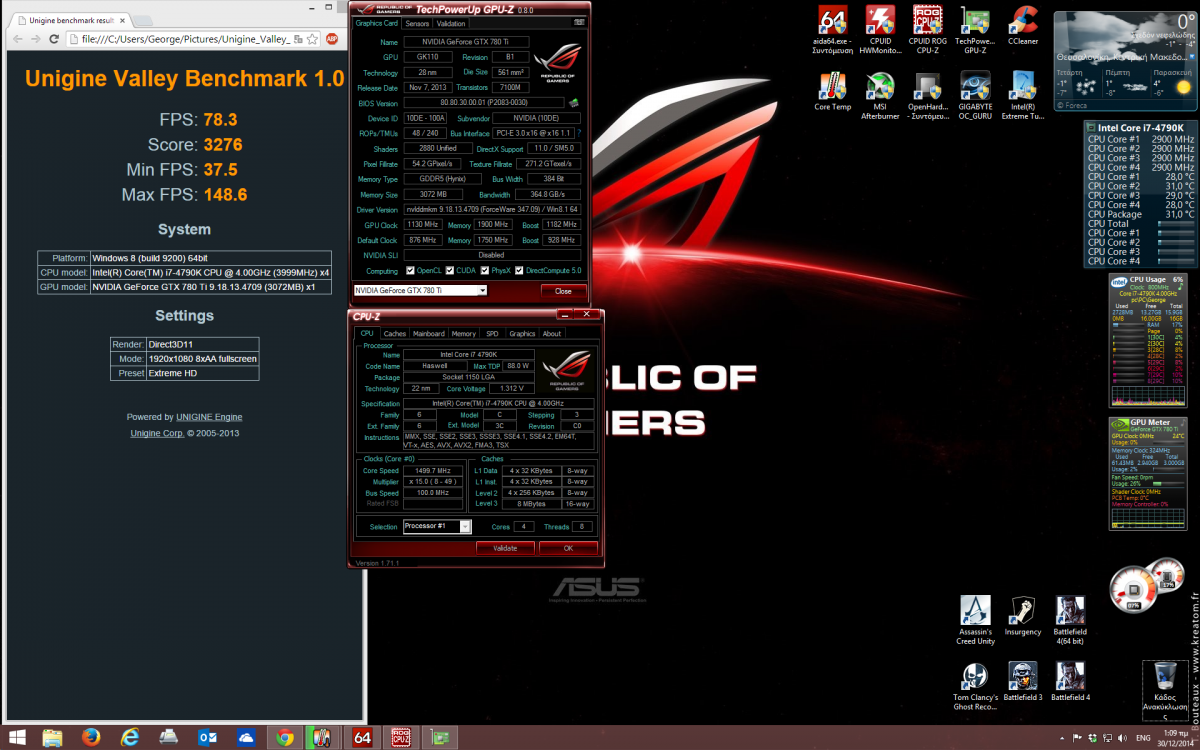Click the Score value 3276
The height and width of the screenshot is (750, 1200).
[x=223, y=145]
